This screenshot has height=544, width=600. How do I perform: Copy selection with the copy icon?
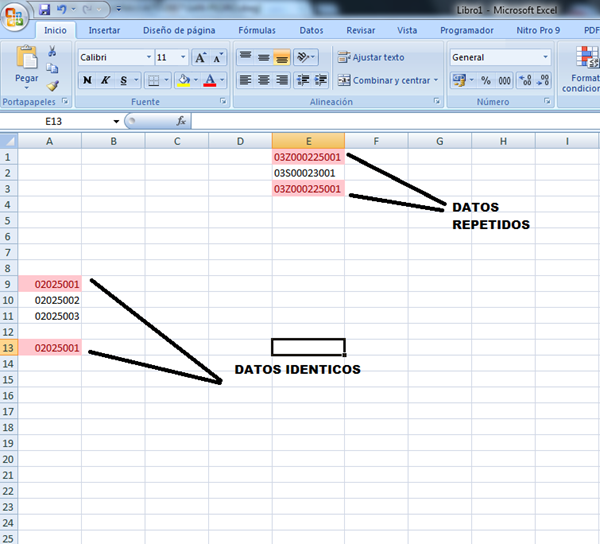[x=52, y=68]
